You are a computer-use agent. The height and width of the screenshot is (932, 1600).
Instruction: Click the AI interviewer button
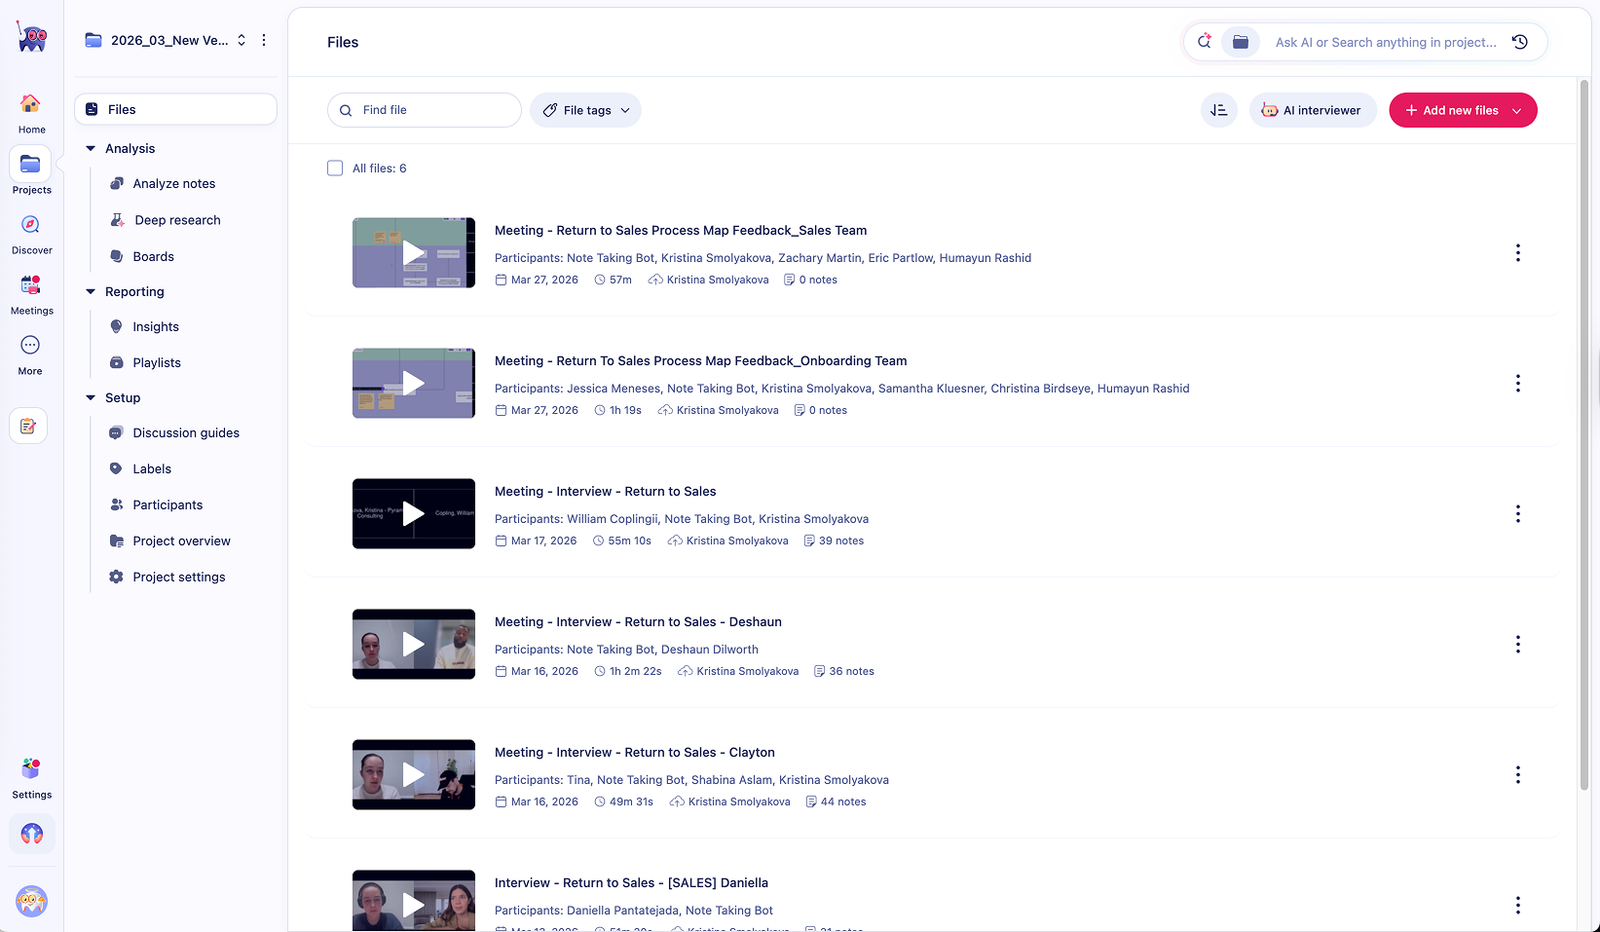(1313, 110)
